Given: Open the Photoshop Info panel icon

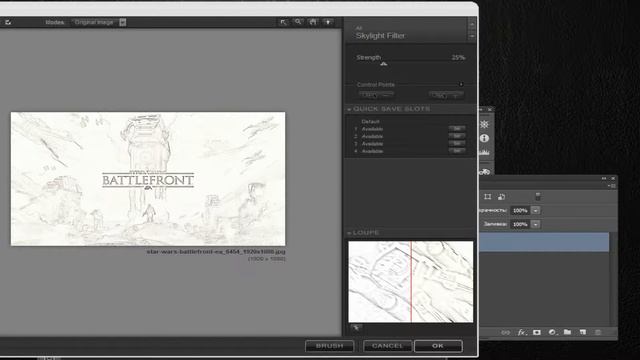Looking at the screenshot, I should 484,138.
